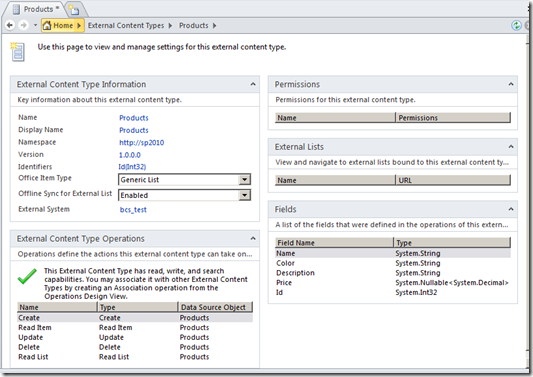This screenshot has width=533, height=377.
Task: Click System.Int32 type cell
Action: [x=416, y=293]
